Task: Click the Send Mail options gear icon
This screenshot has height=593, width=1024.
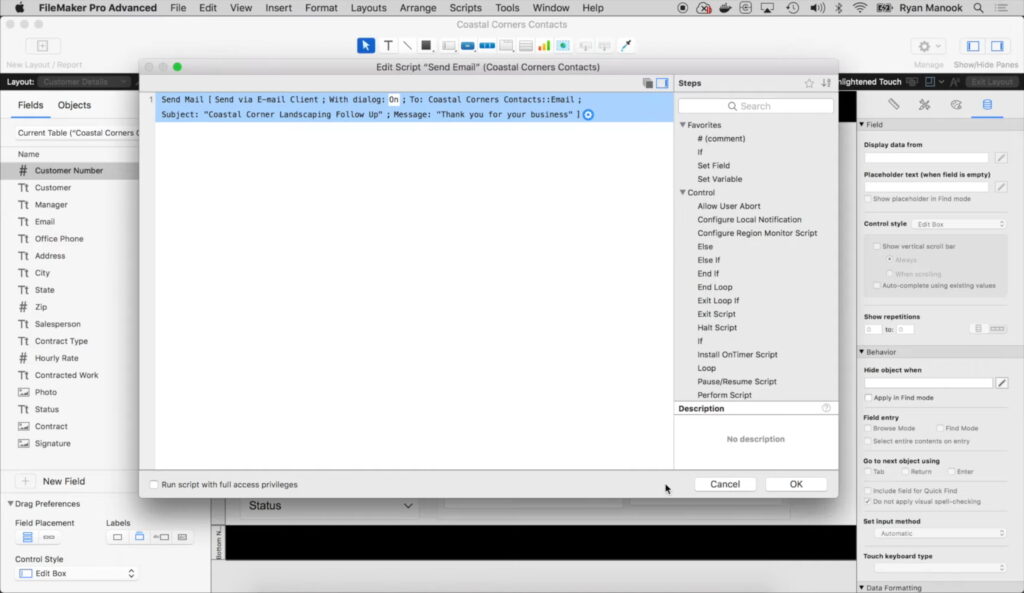Action: (x=588, y=115)
